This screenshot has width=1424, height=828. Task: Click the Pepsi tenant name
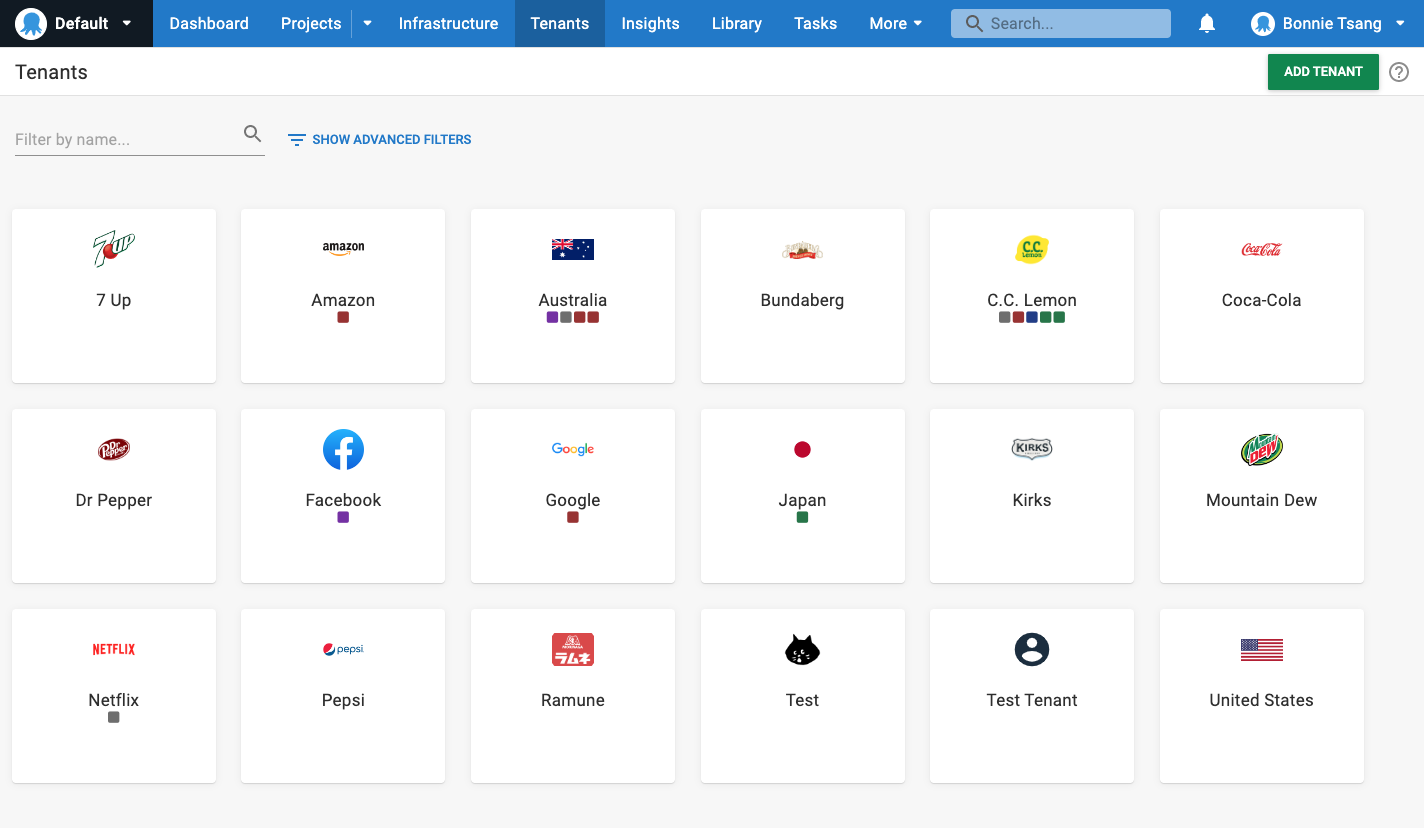(x=343, y=700)
